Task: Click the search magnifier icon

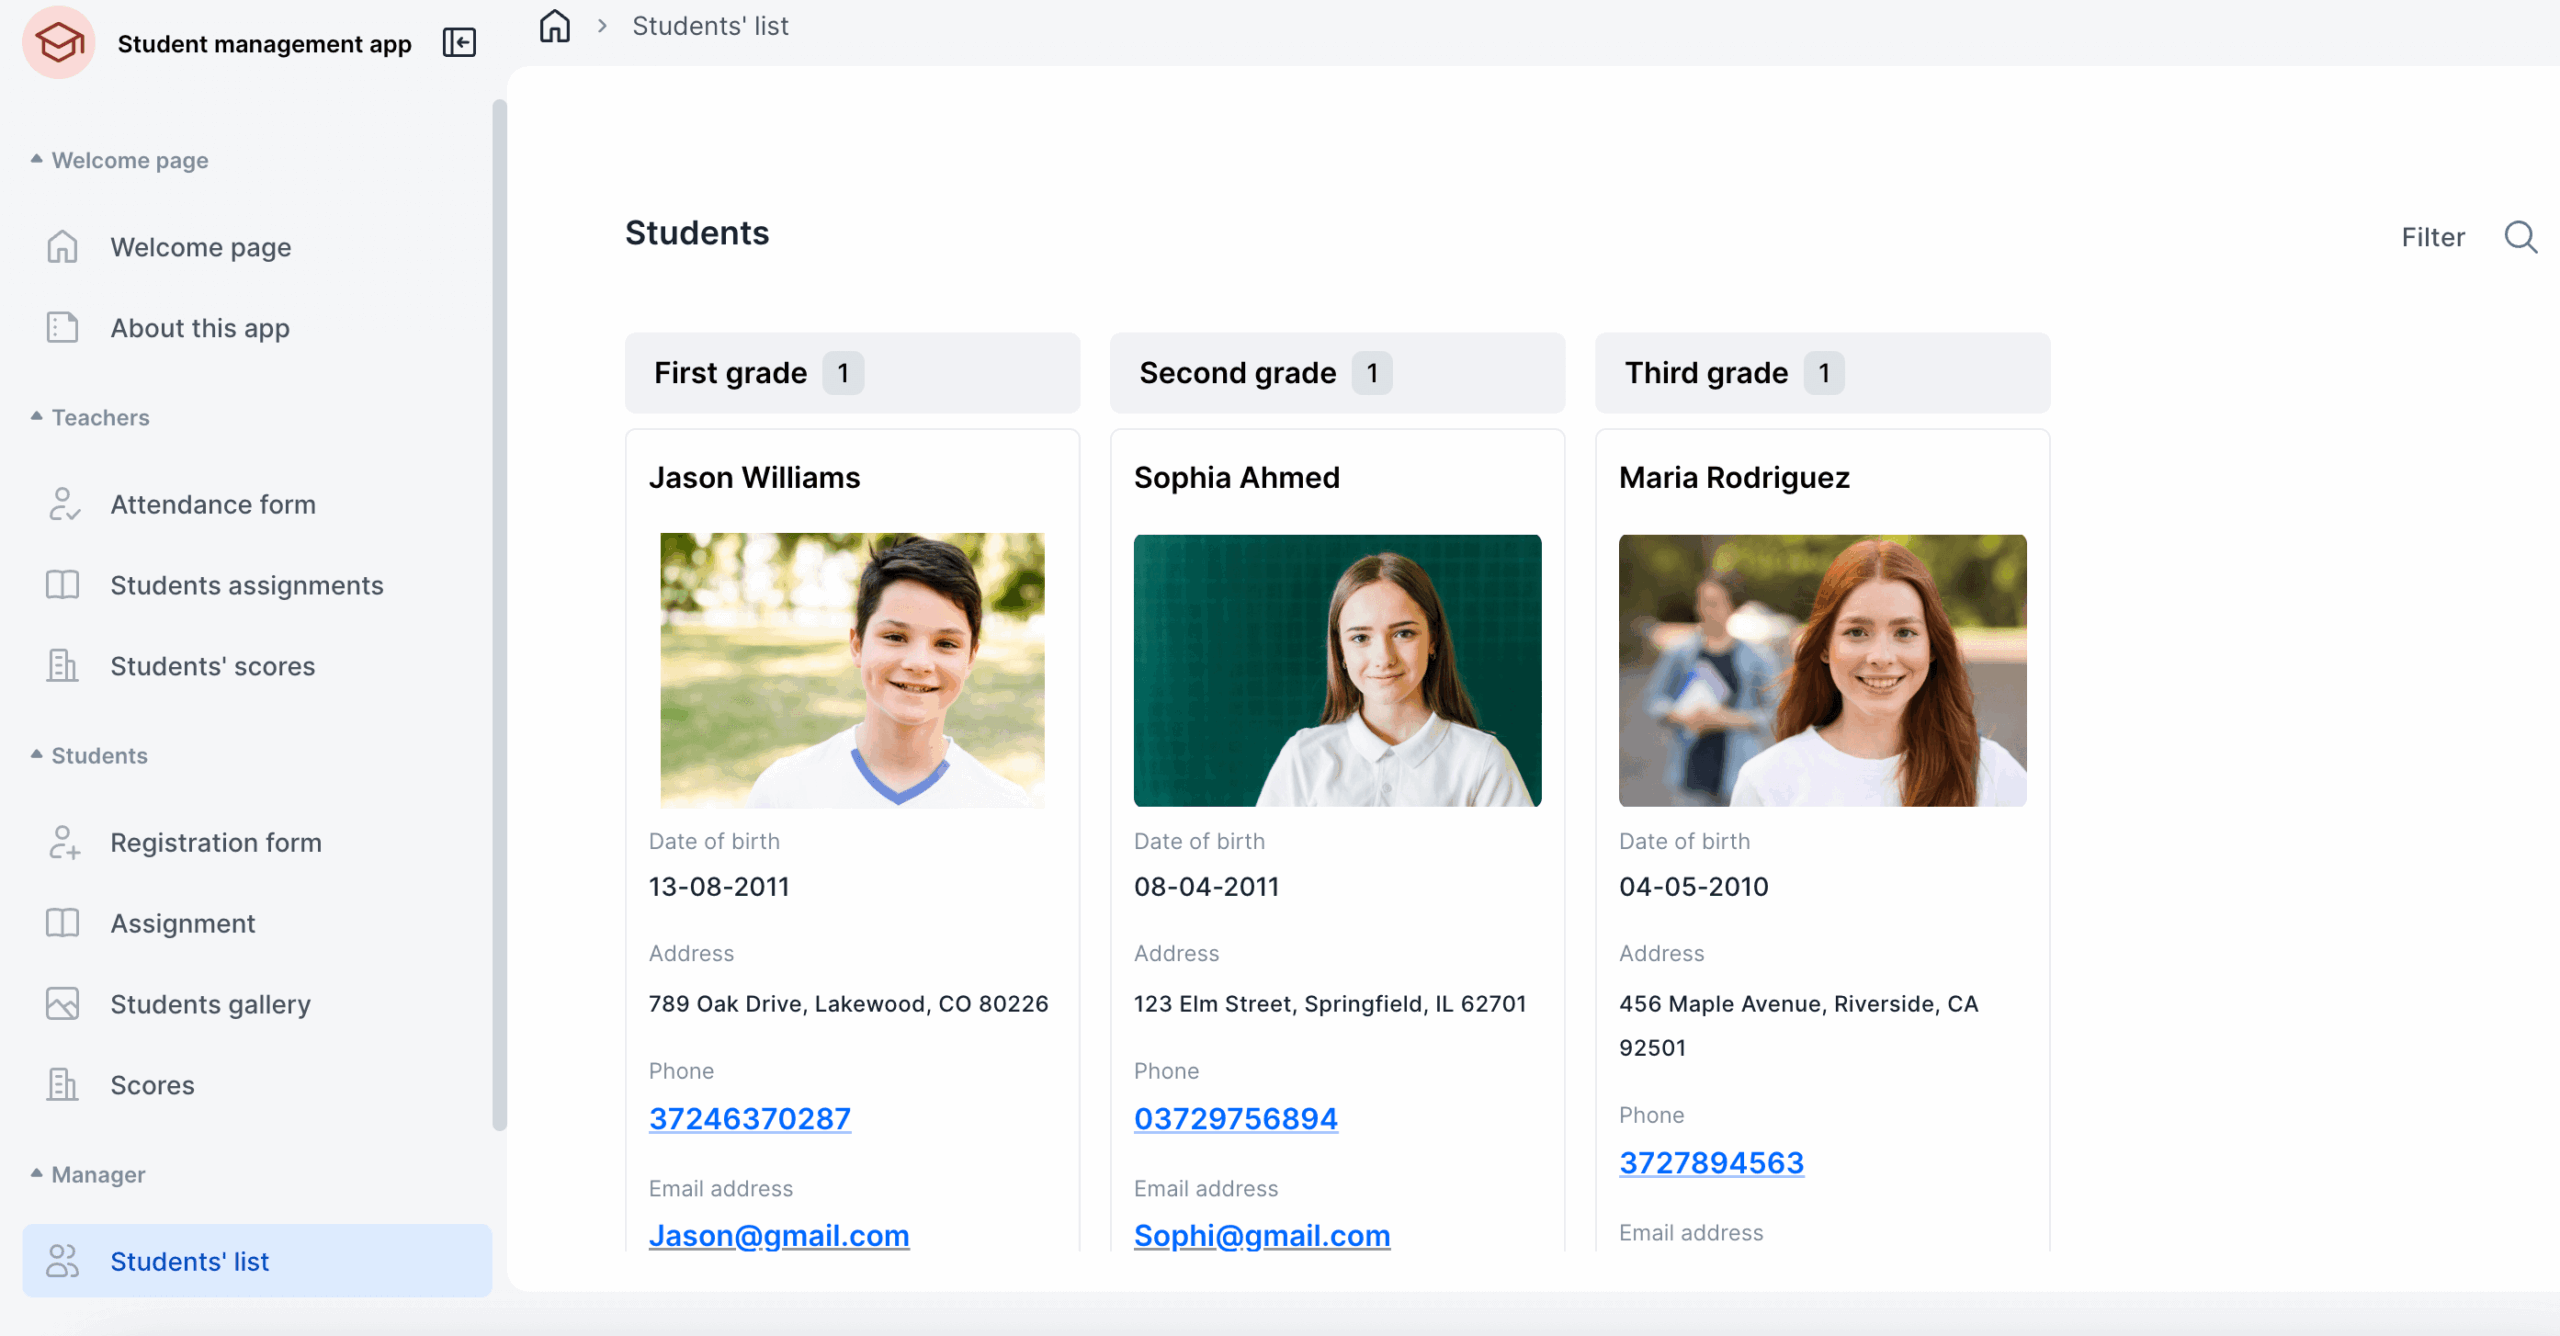Action: pyautogui.click(x=2520, y=237)
